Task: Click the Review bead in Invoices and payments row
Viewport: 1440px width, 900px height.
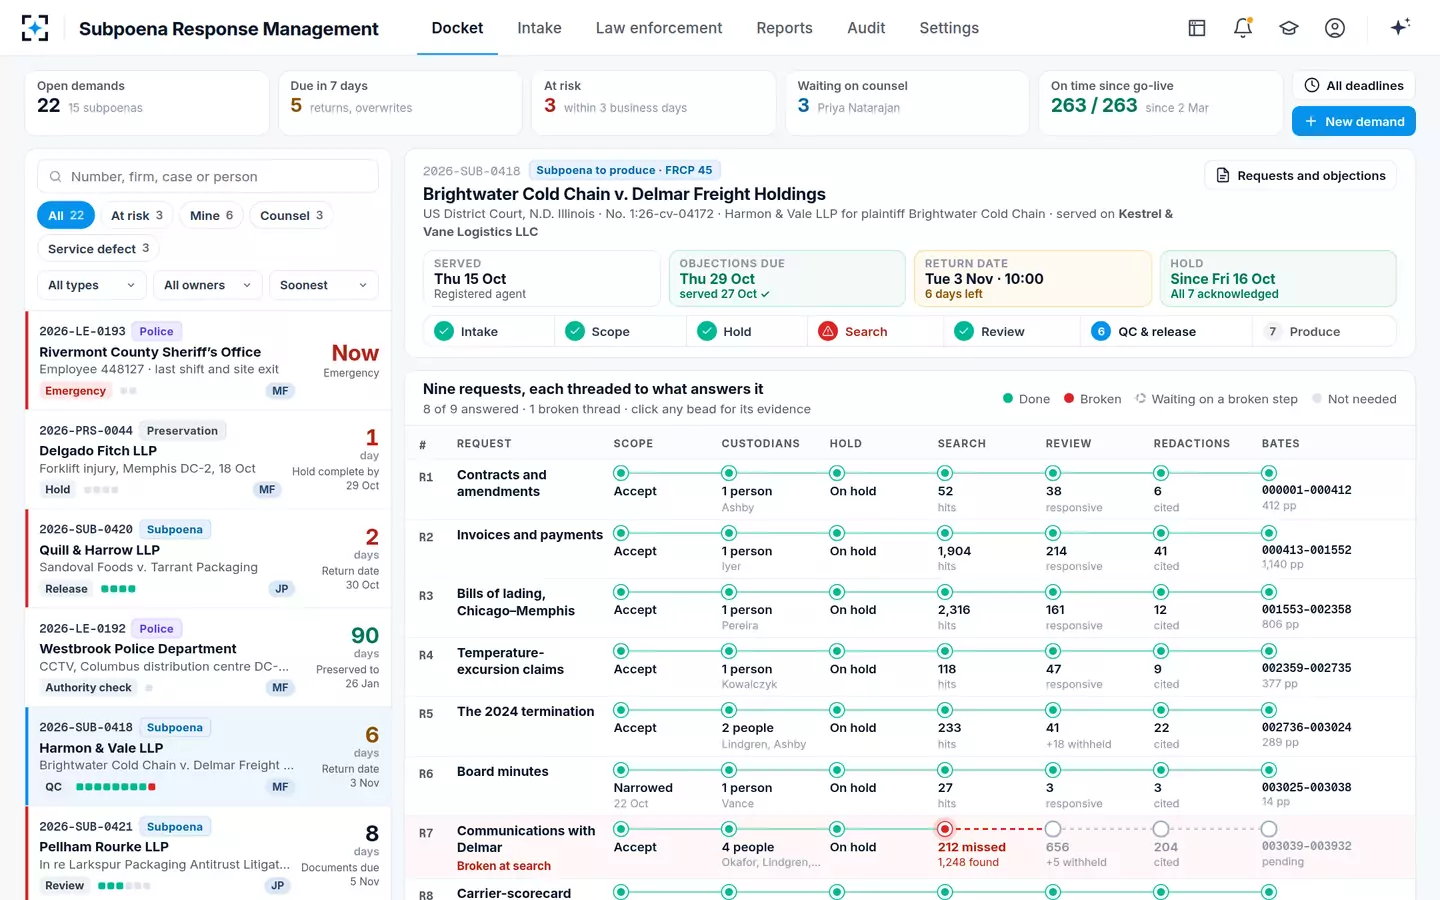Action: click(x=1053, y=533)
